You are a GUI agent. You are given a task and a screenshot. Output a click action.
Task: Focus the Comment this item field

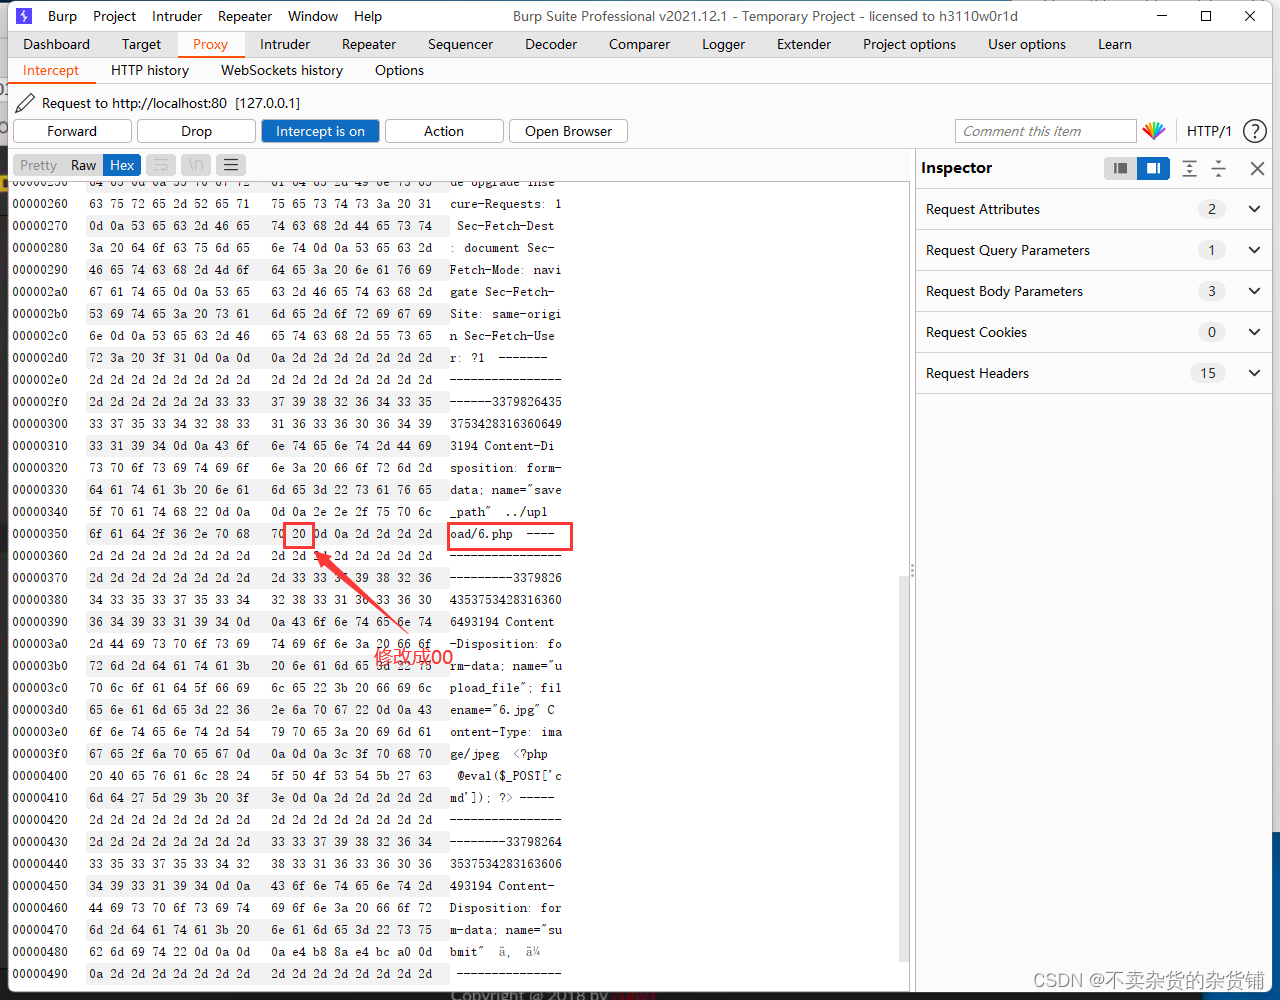coord(1046,131)
